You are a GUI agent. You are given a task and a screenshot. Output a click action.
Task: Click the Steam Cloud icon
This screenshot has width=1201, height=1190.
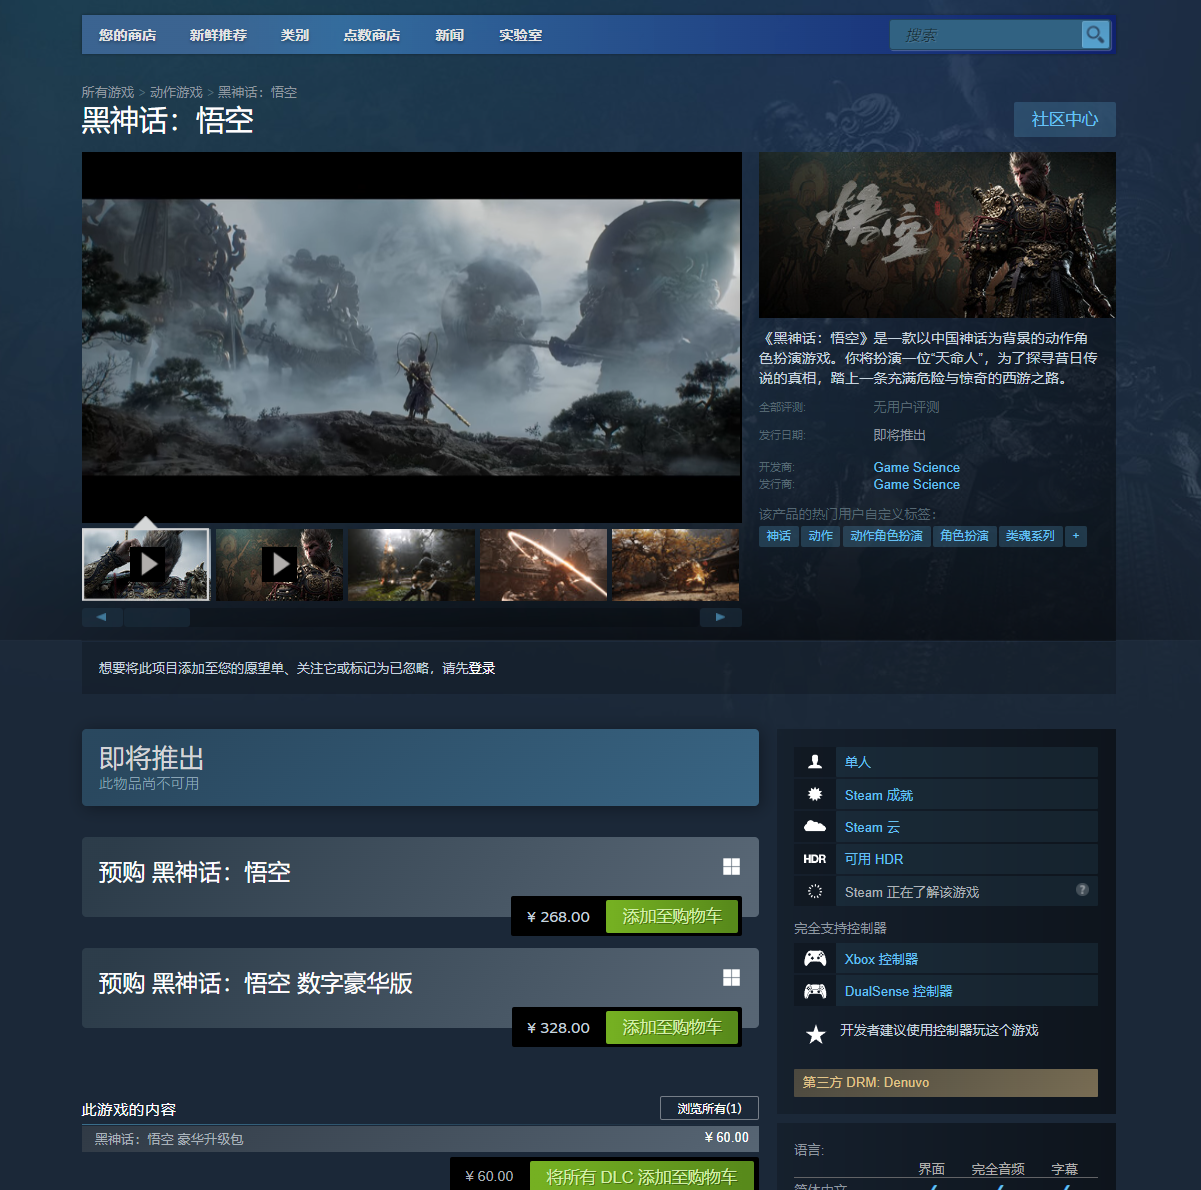tap(815, 826)
